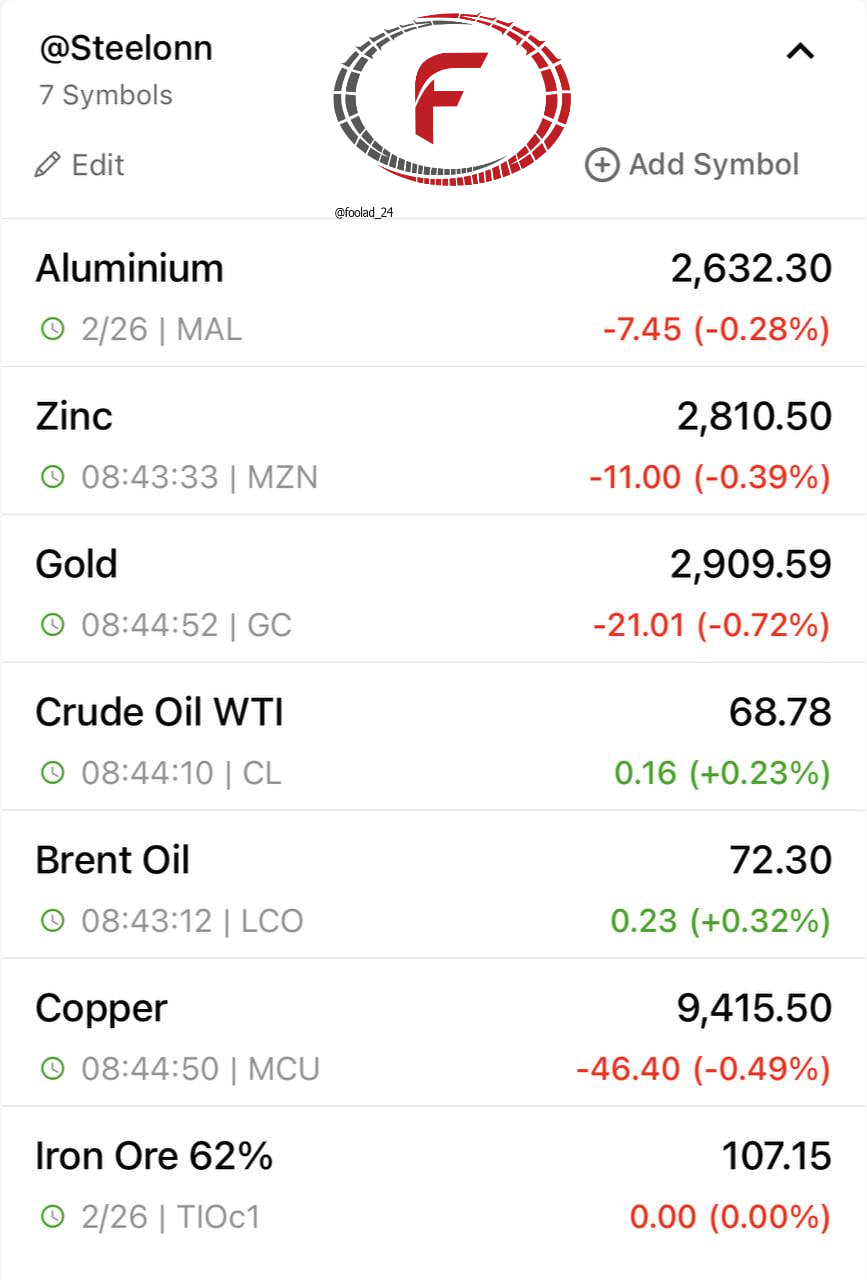
Task: Click the red F logo at the top
Action: [452, 100]
